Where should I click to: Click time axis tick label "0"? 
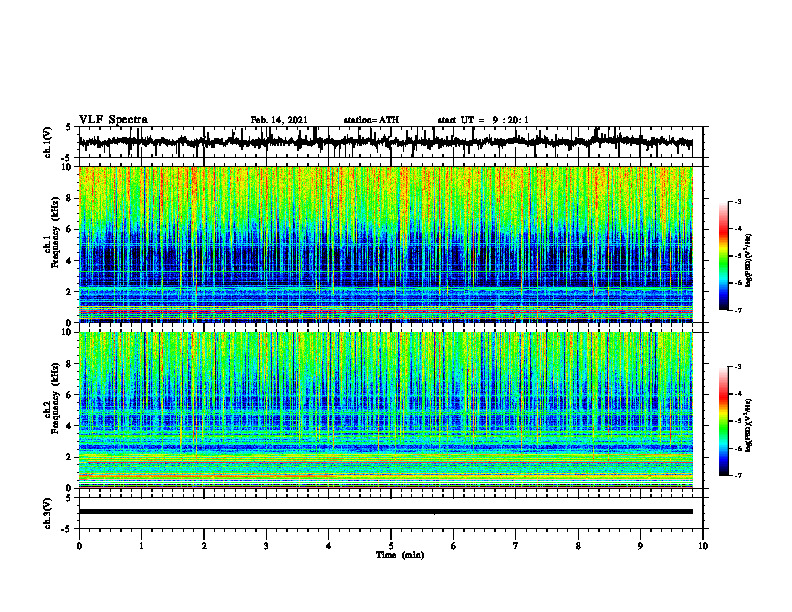click(79, 546)
